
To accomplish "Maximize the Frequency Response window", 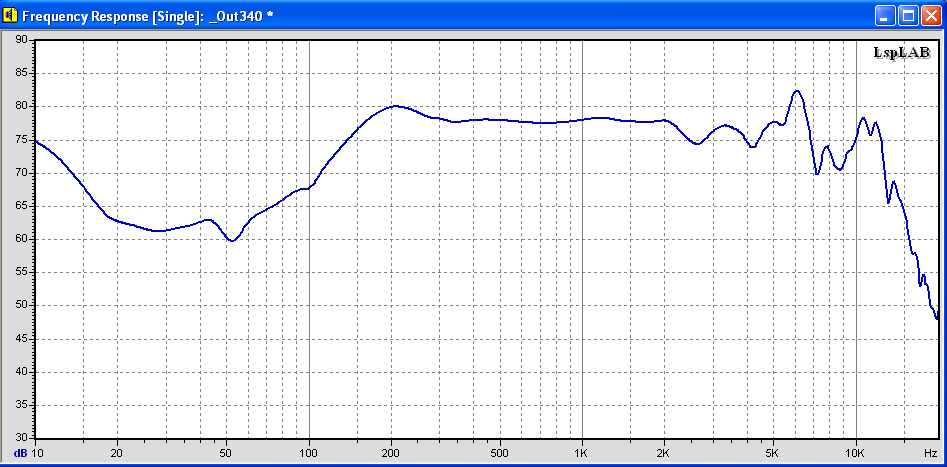I will pyautogui.click(x=908, y=16).
